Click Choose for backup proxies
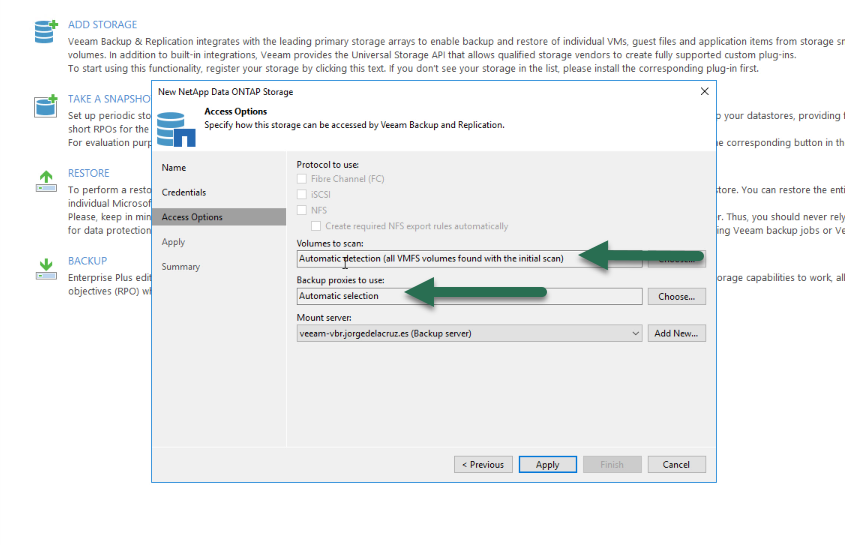Screen dimensions: 845x545 676,296
